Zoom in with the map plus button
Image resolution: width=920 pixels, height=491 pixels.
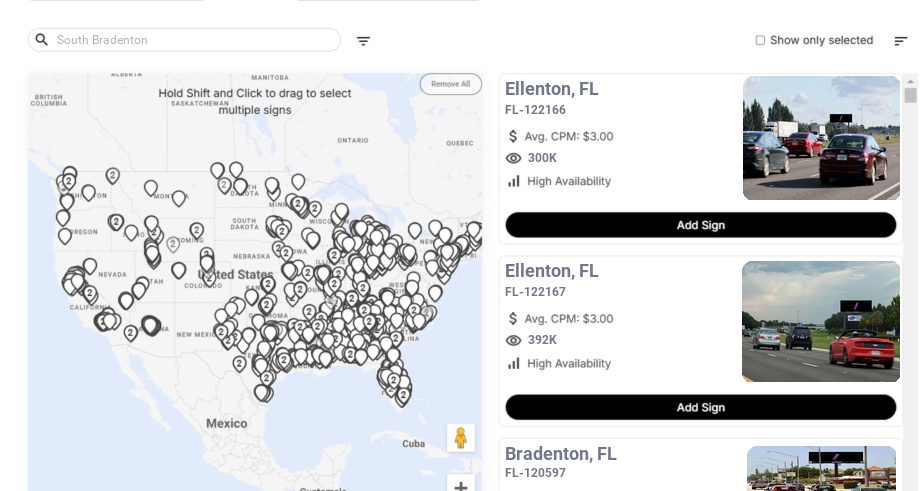coord(460,487)
